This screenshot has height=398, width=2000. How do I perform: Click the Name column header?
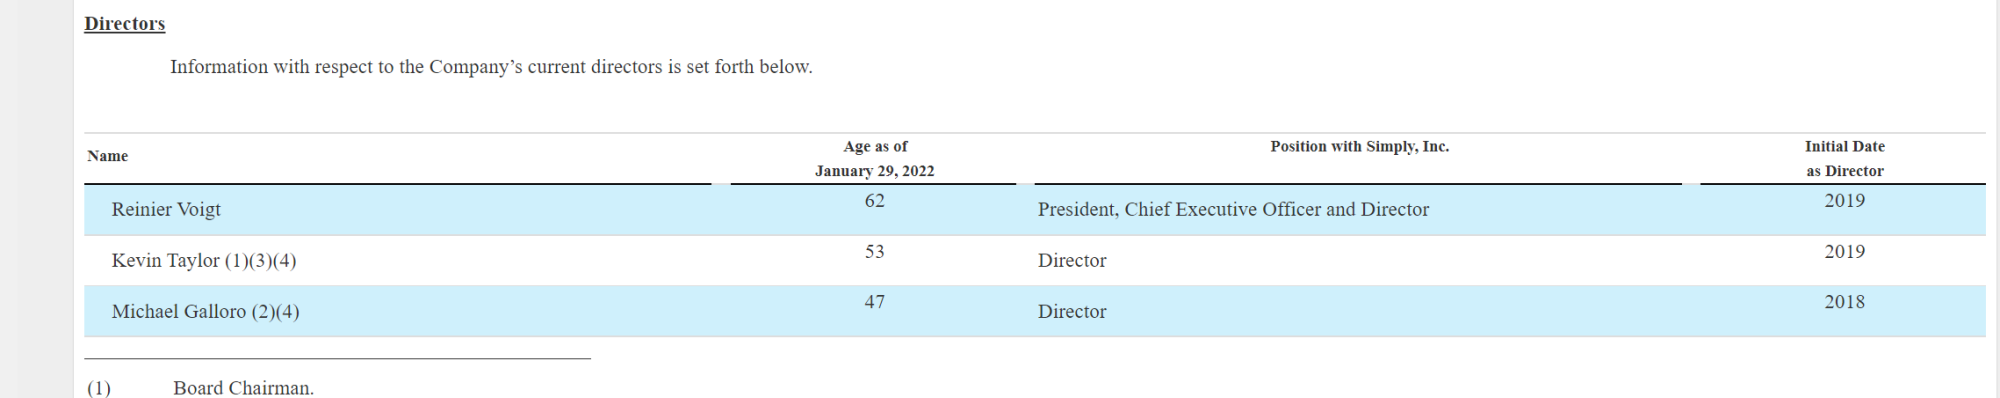pos(107,156)
